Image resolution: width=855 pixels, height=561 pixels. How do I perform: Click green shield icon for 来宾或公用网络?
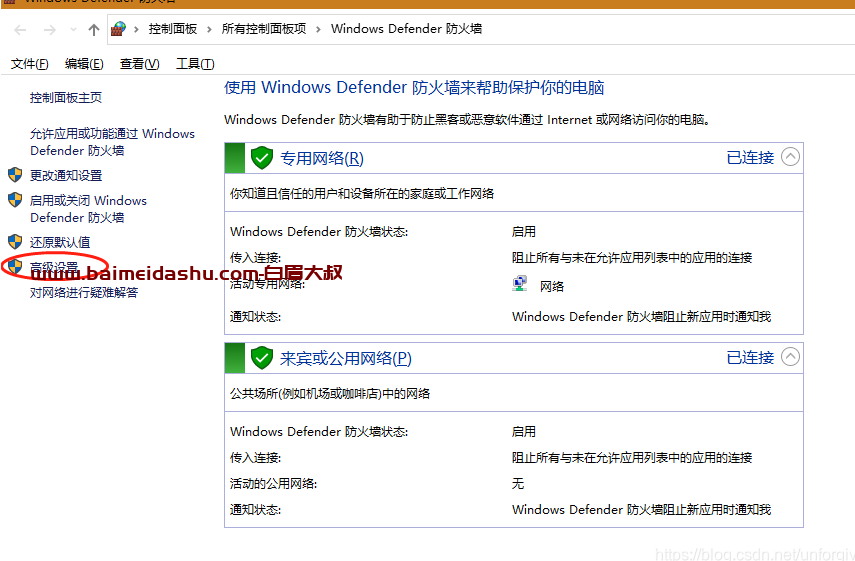[262, 358]
